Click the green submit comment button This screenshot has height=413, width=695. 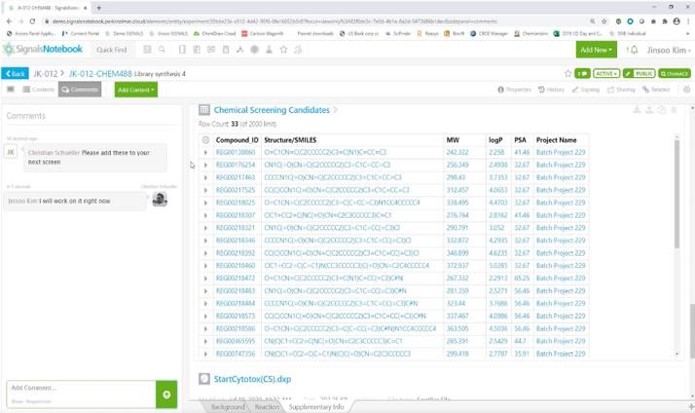click(x=167, y=394)
